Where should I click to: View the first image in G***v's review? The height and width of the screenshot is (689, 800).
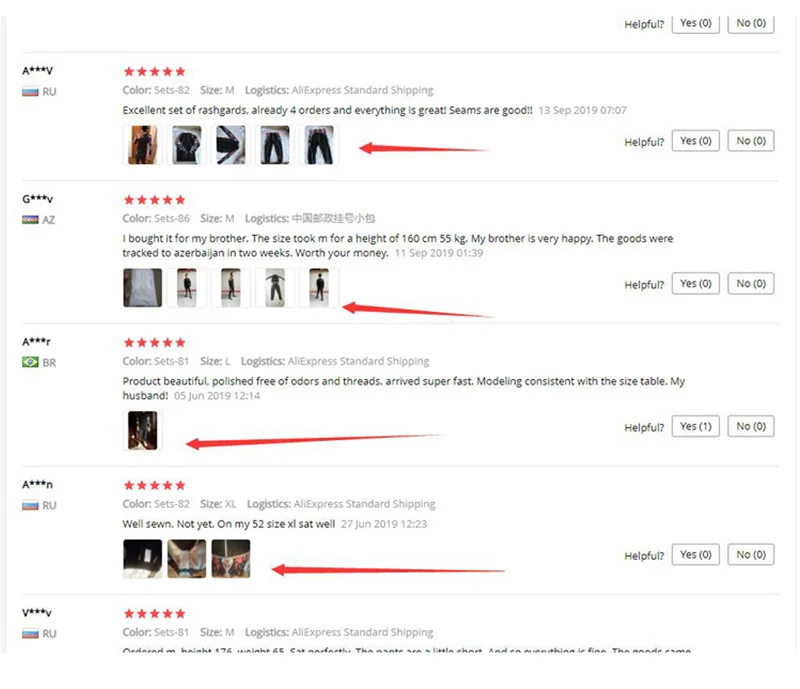pyautogui.click(x=143, y=288)
